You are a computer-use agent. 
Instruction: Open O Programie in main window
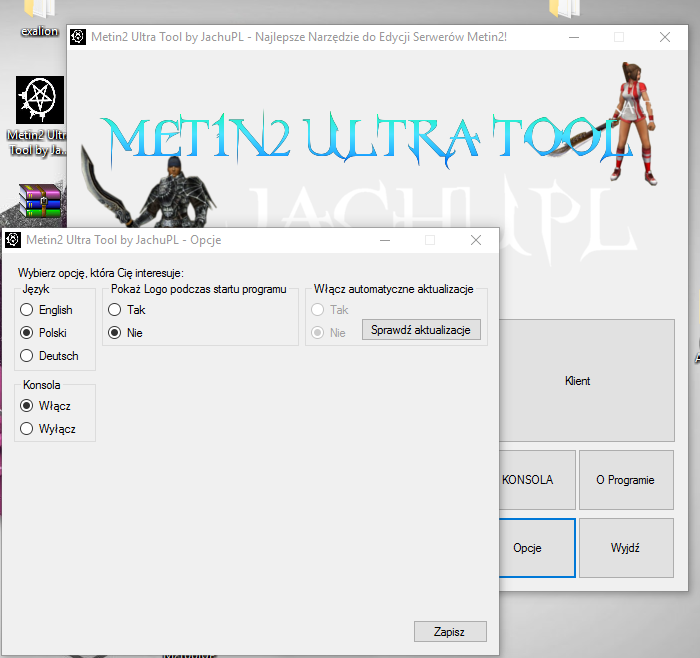point(626,480)
